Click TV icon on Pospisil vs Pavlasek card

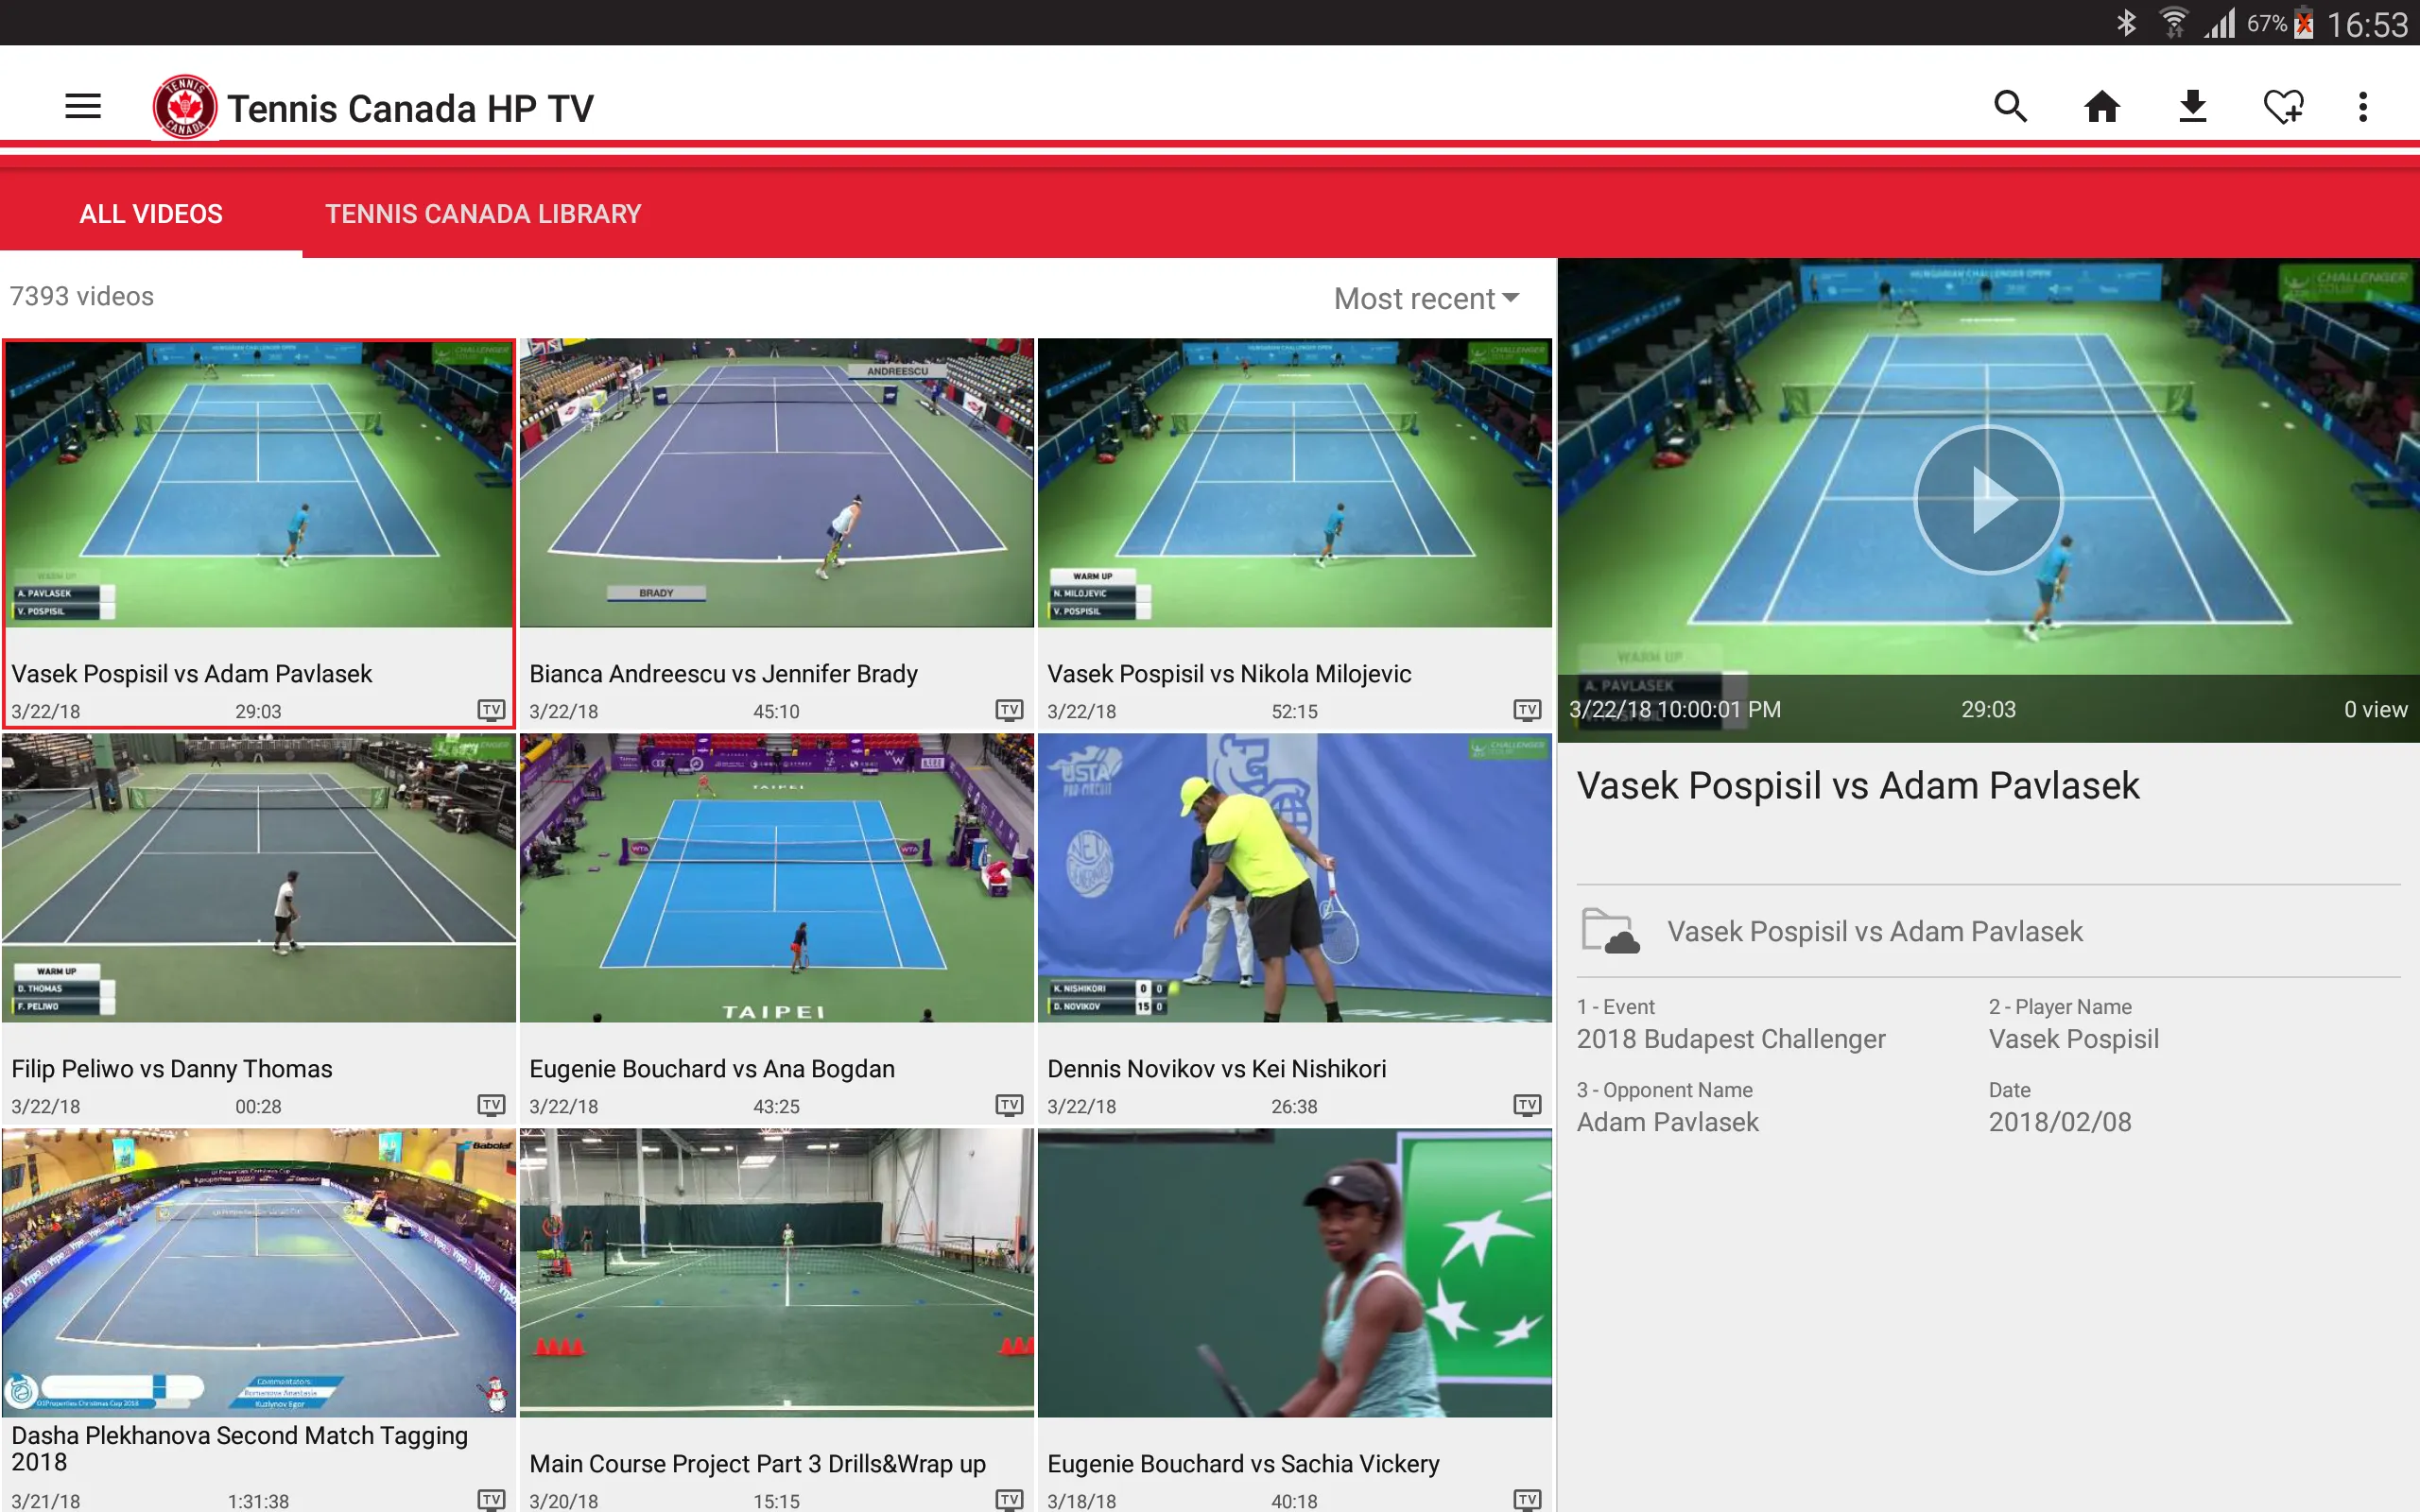(x=491, y=710)
